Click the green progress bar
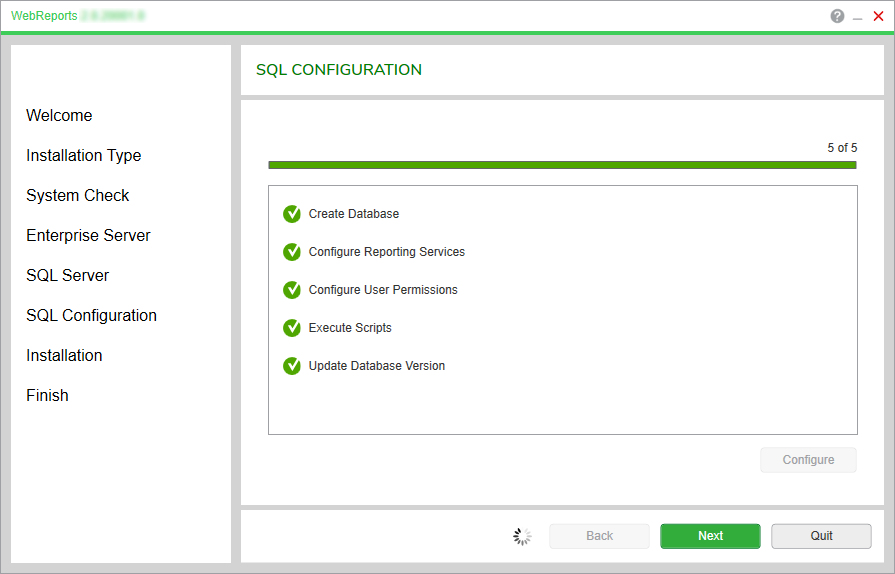Viewport: 895px width, 574px height. tap(562, 165)
